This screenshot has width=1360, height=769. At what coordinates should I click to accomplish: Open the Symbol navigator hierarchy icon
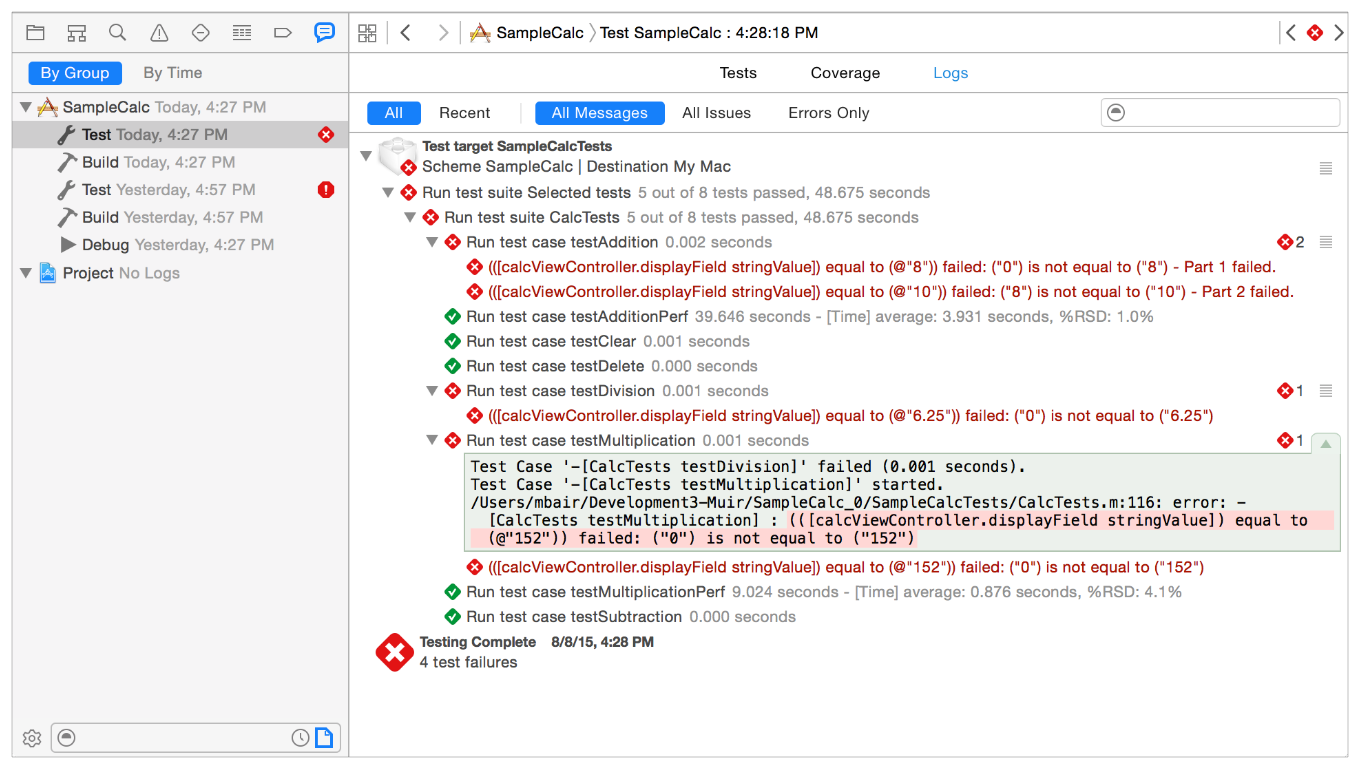click(77, 33)
